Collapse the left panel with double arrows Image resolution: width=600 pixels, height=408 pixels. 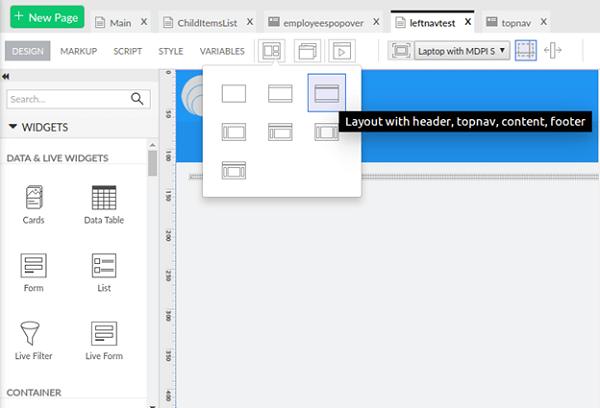pos(5,77)
